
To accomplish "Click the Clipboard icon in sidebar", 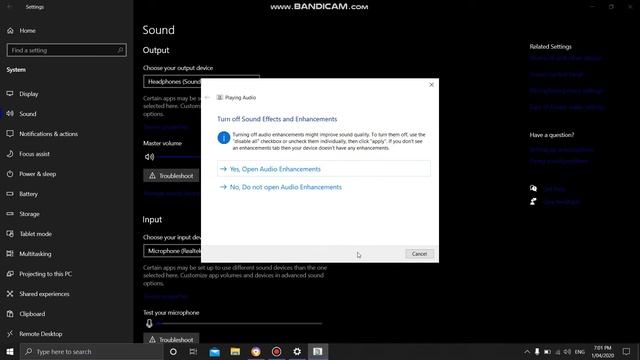I will pos(10,314).
